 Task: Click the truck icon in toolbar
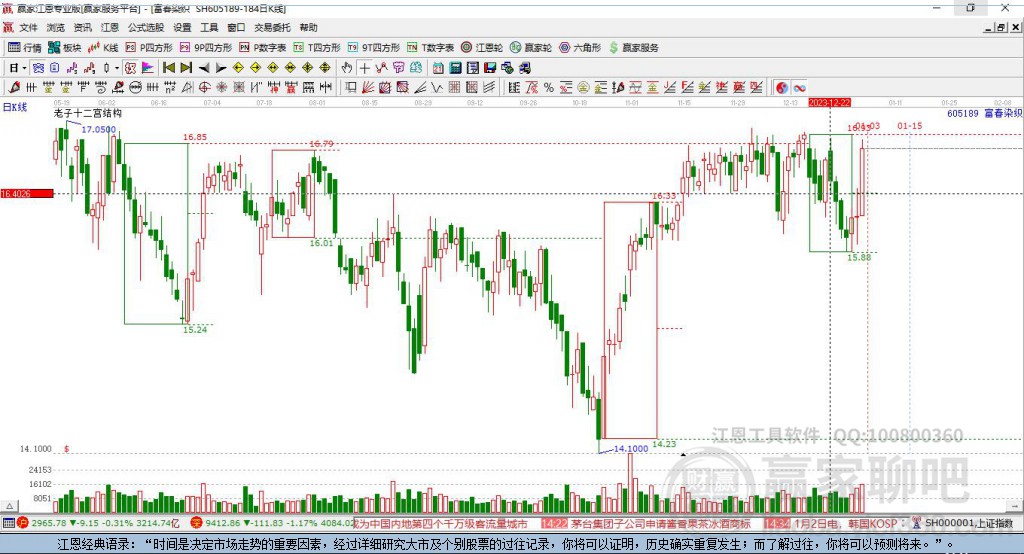(x=524, y=68)
